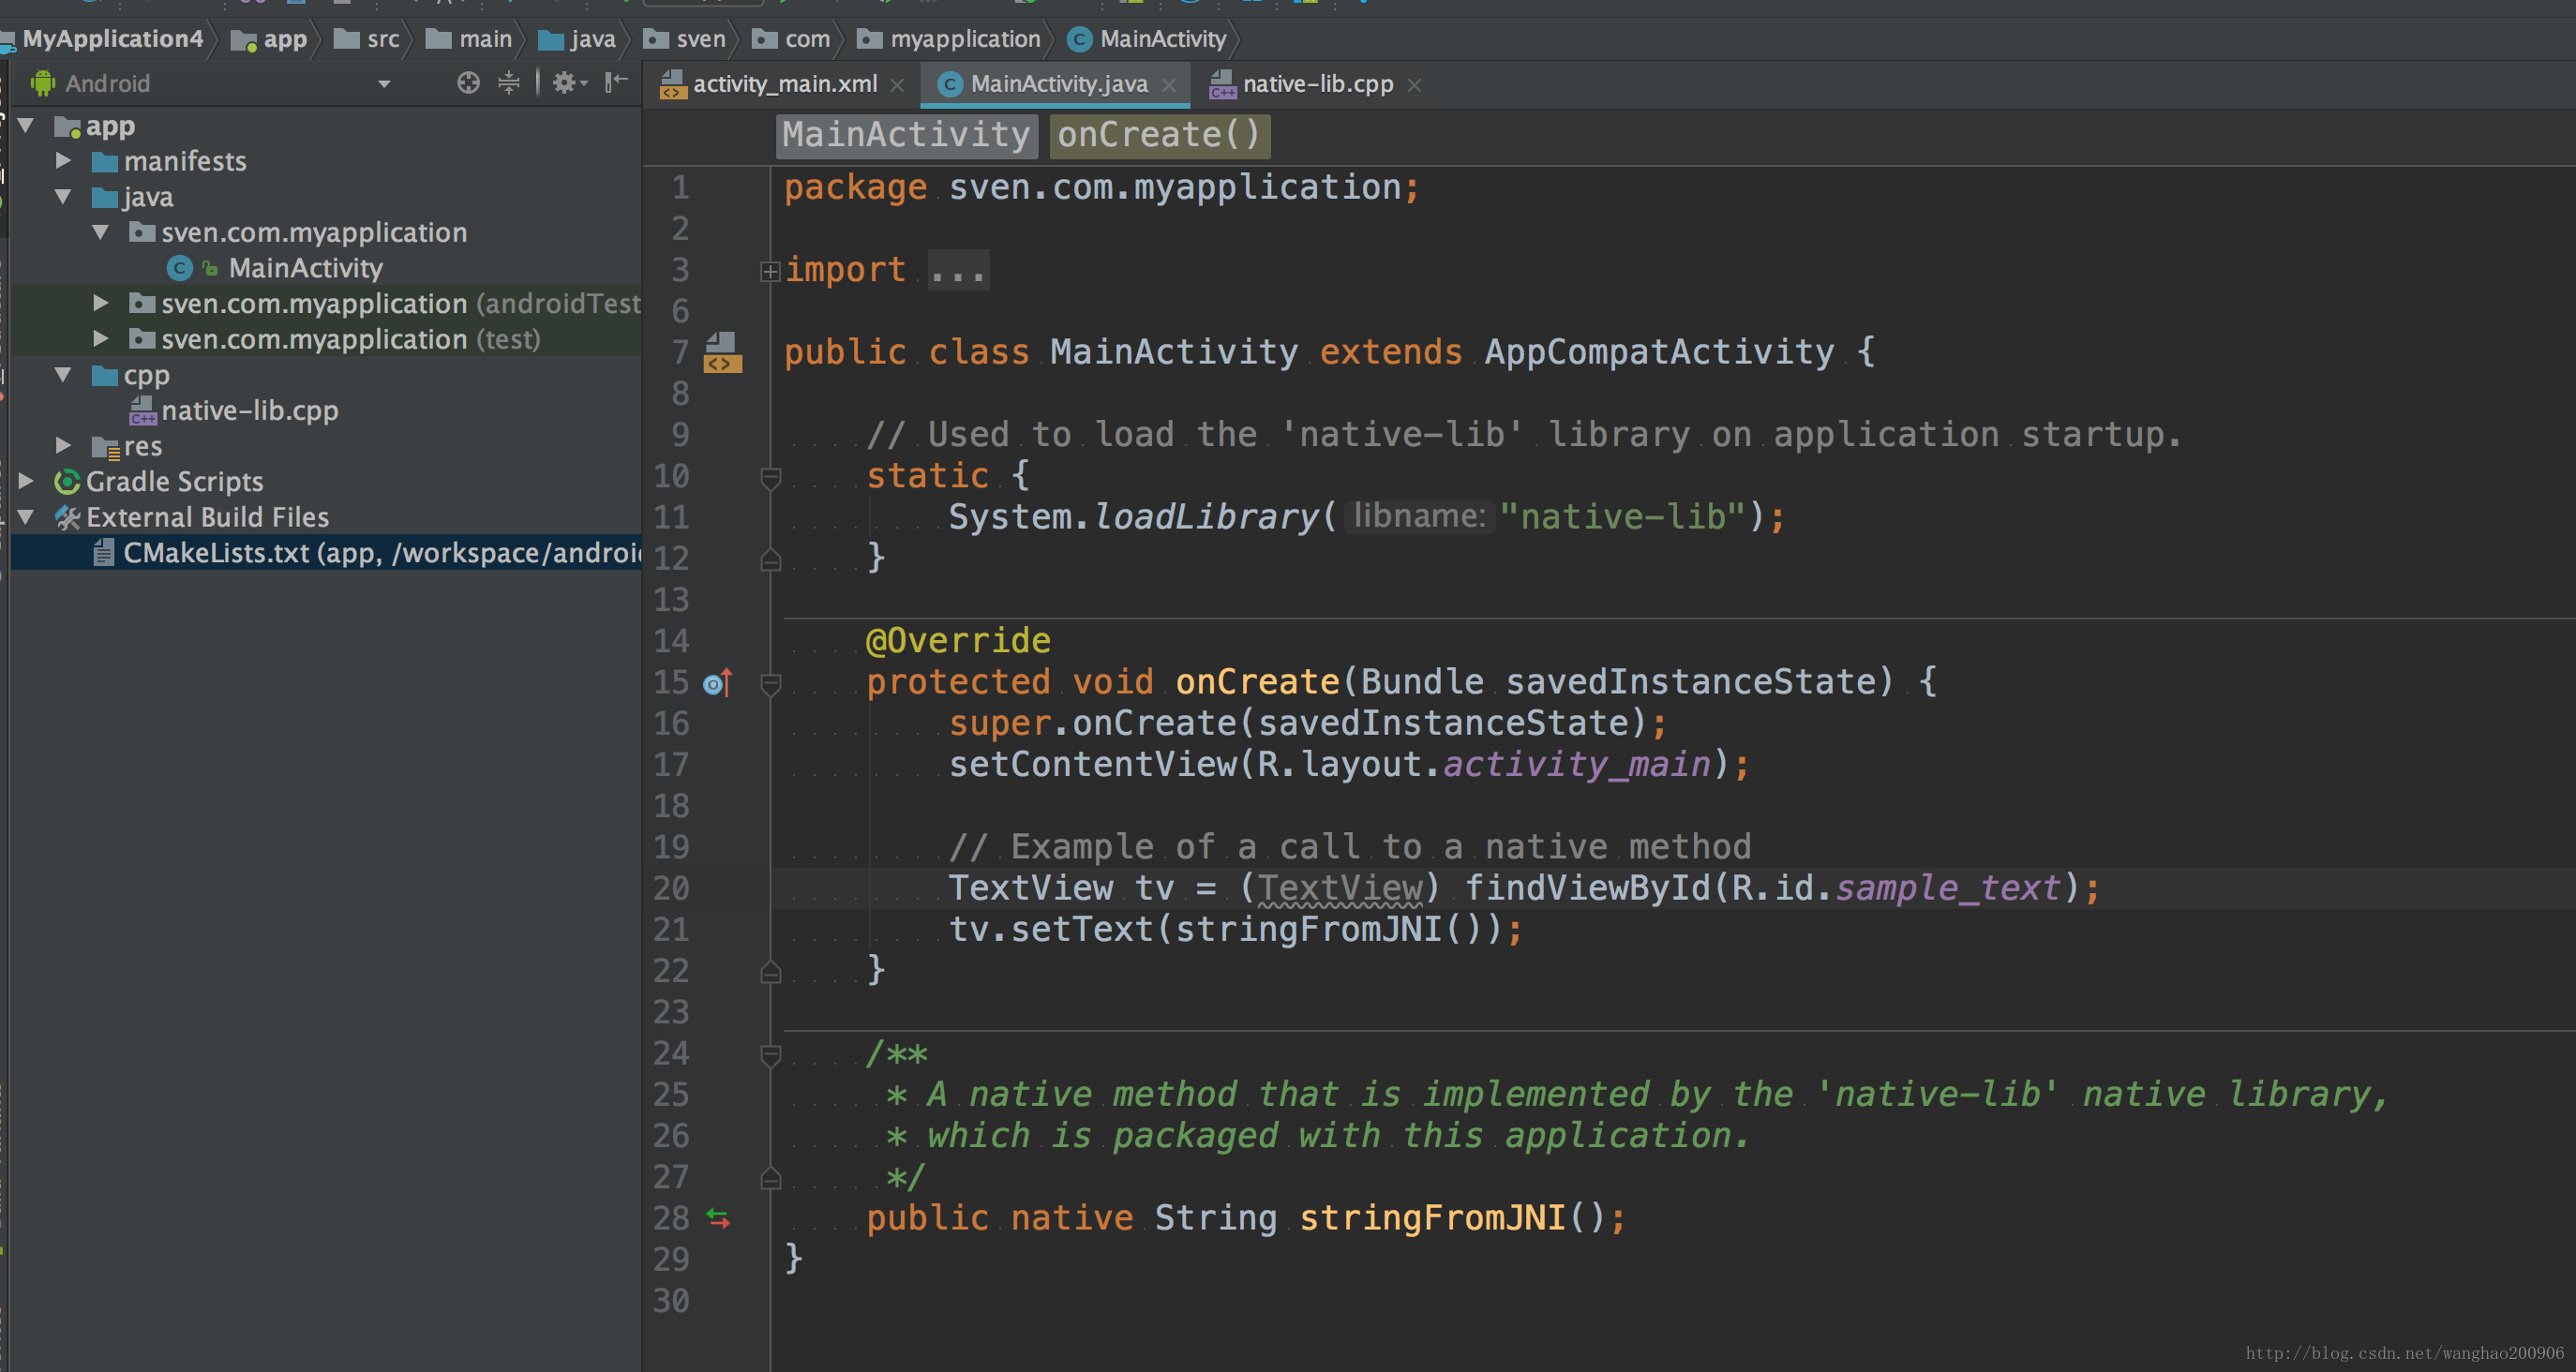Close the native-lib.cpp tab
The height and width of the screenshot is (1372, 2576).
(1414, 86)
